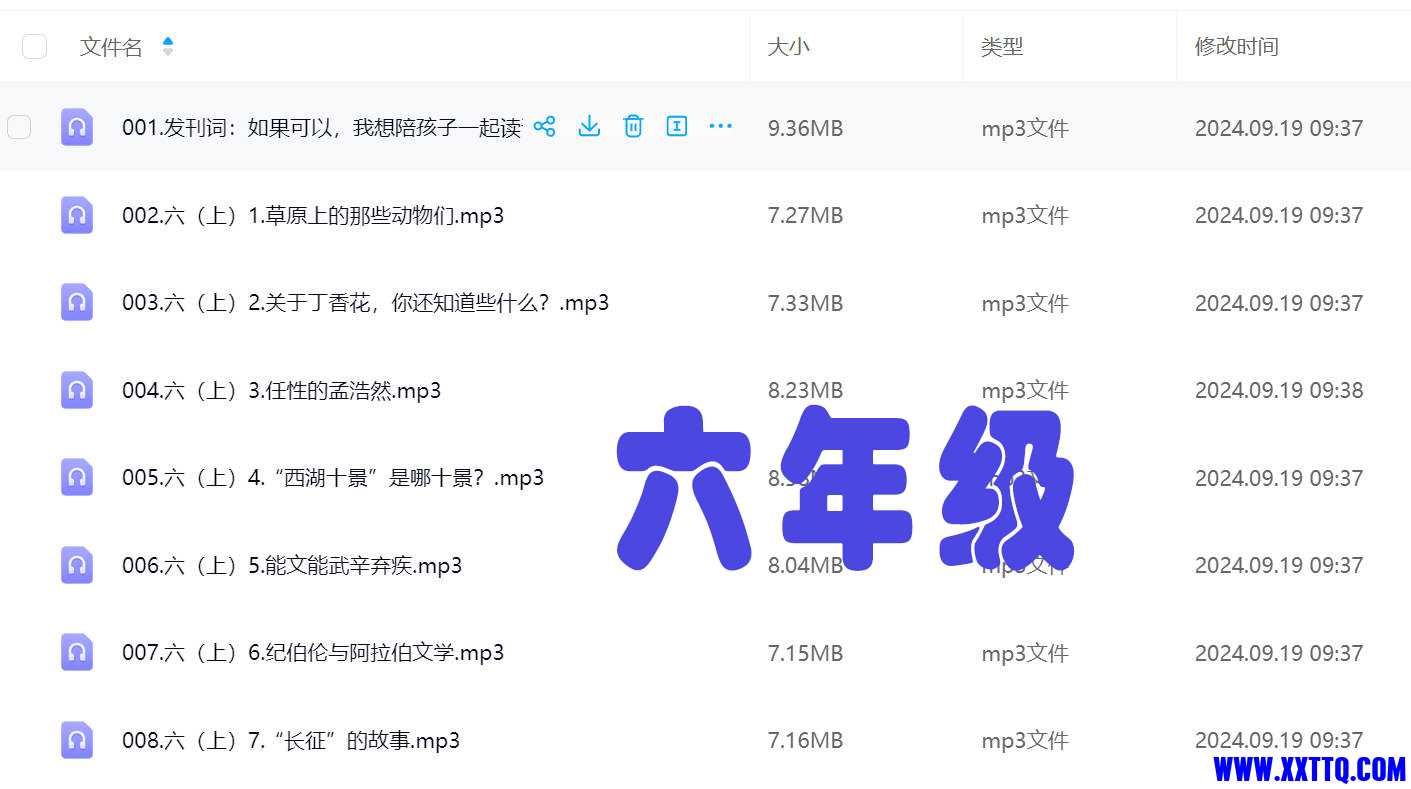Download the 001.发刊词 file
This screenshot has width=1411, height=789.
tap(589, 126)
